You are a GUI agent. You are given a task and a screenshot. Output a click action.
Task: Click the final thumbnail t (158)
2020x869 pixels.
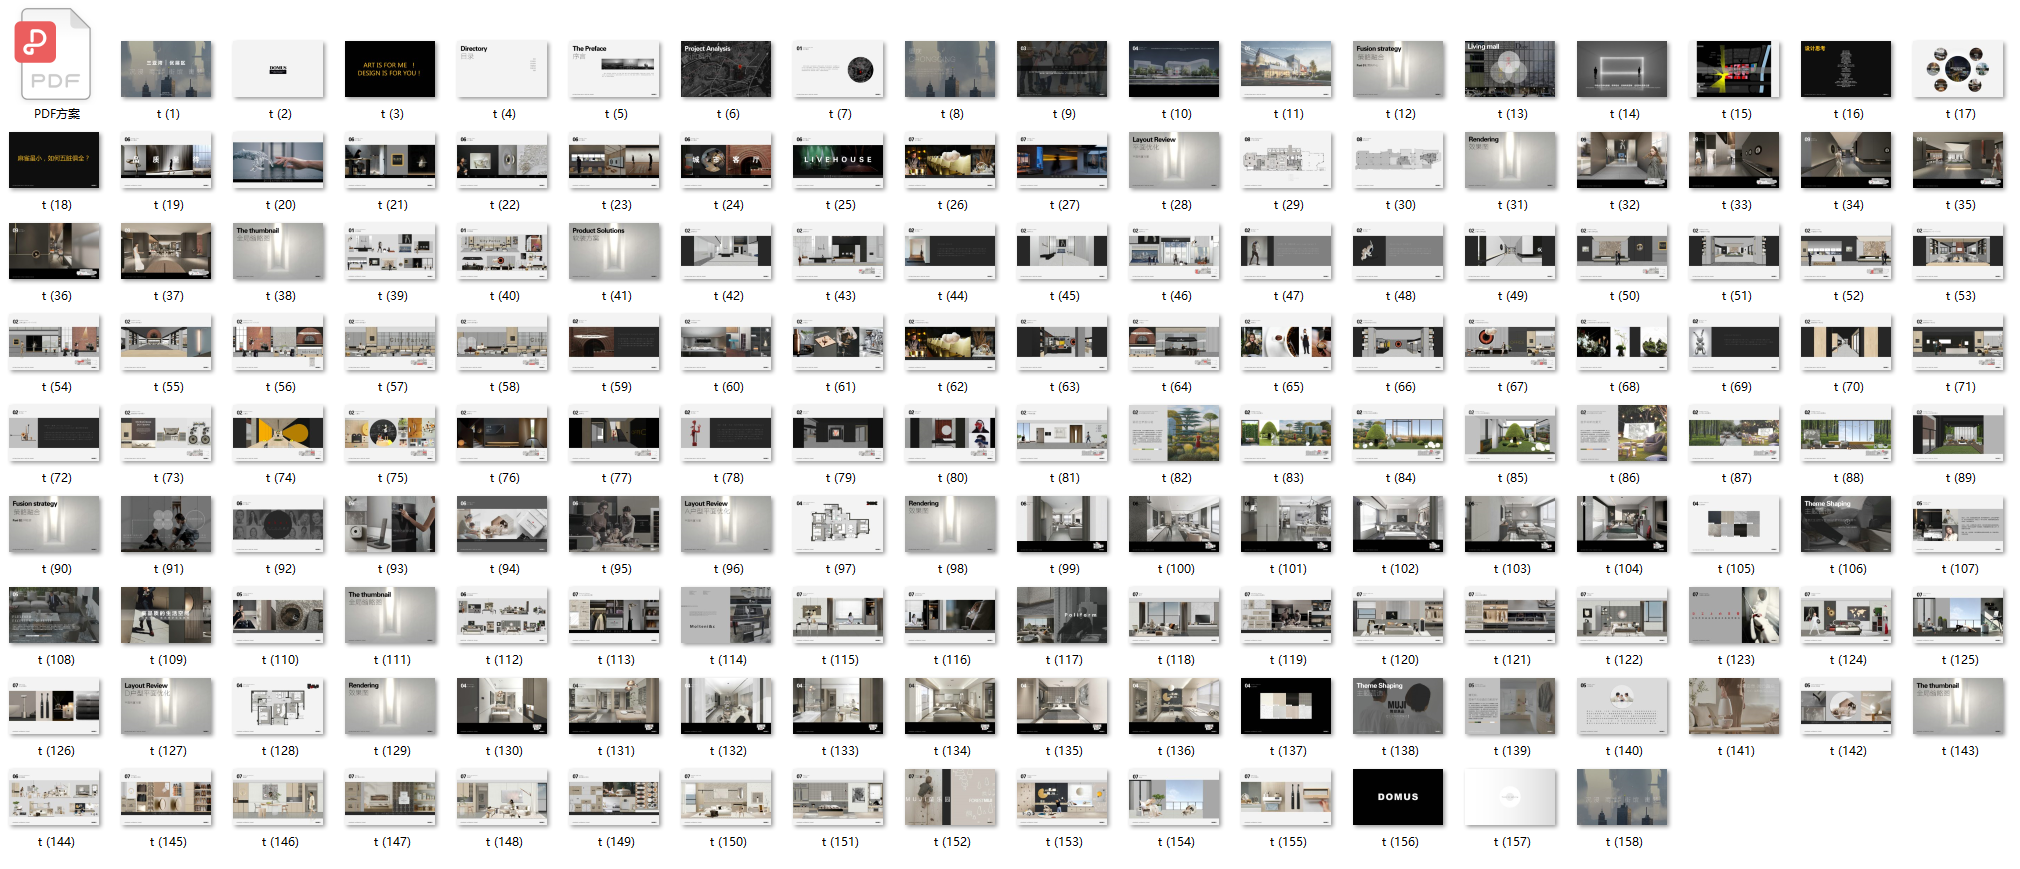click(x=1622, y=797)
